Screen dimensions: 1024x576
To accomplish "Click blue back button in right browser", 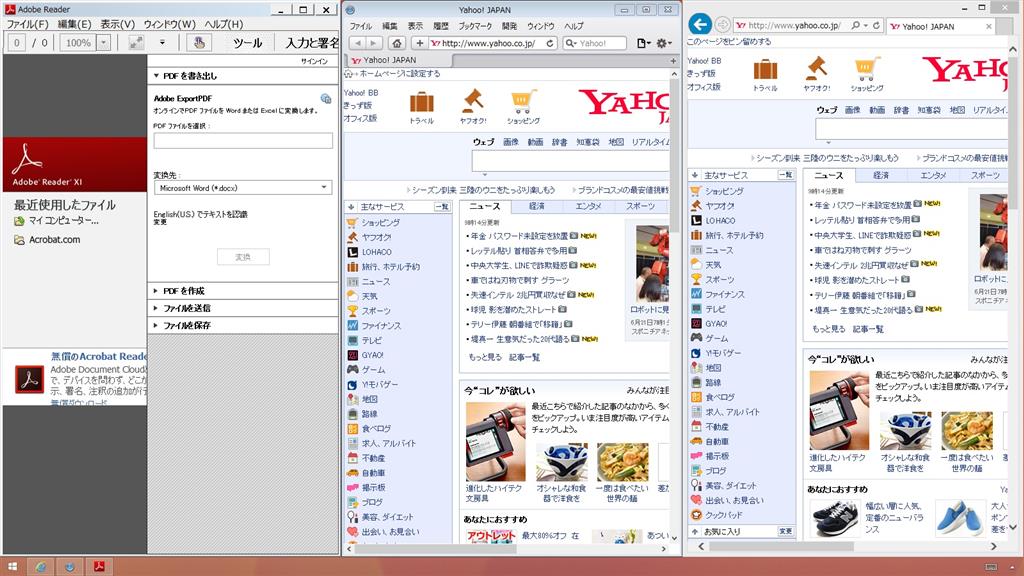I will [699, 25].
